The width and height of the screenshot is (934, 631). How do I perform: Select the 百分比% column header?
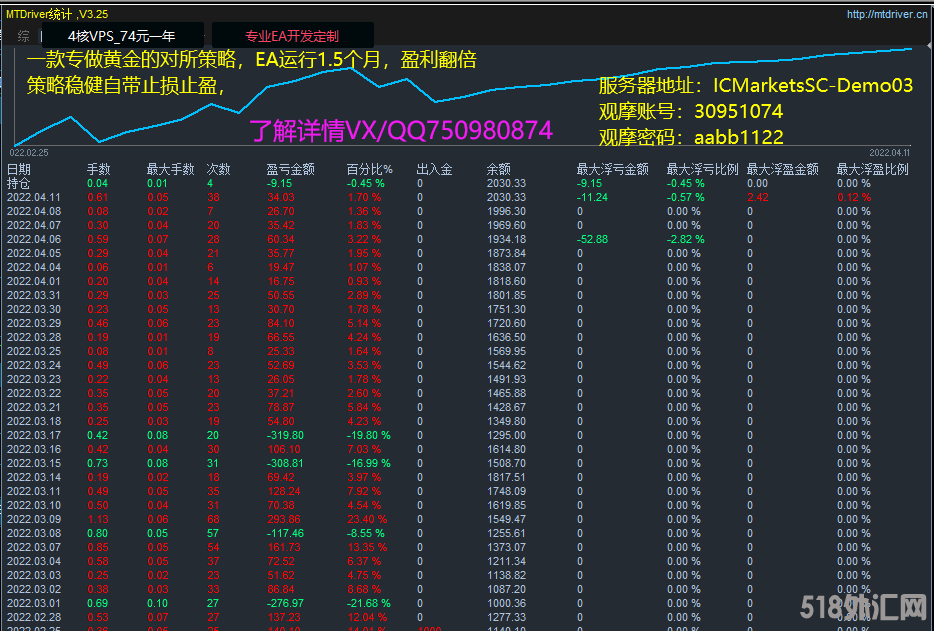(x=369, y=170)
